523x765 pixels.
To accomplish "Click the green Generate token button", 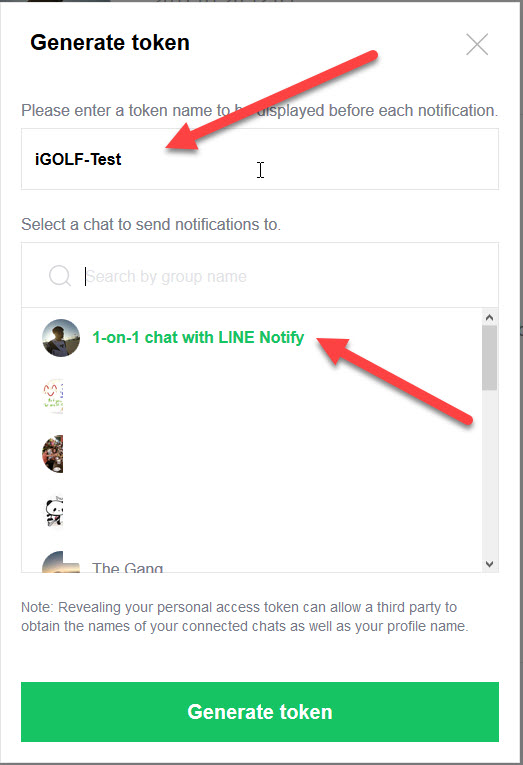I will coord(260,712).
